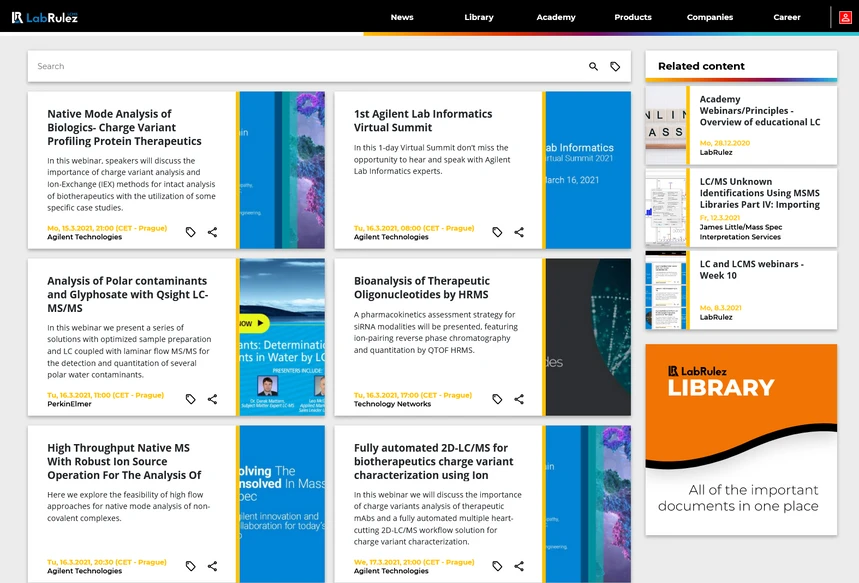Click date 'Mo, 8.3.2021' in related content
The width and height of the screenshot is (859, 583).
(720, 308)
